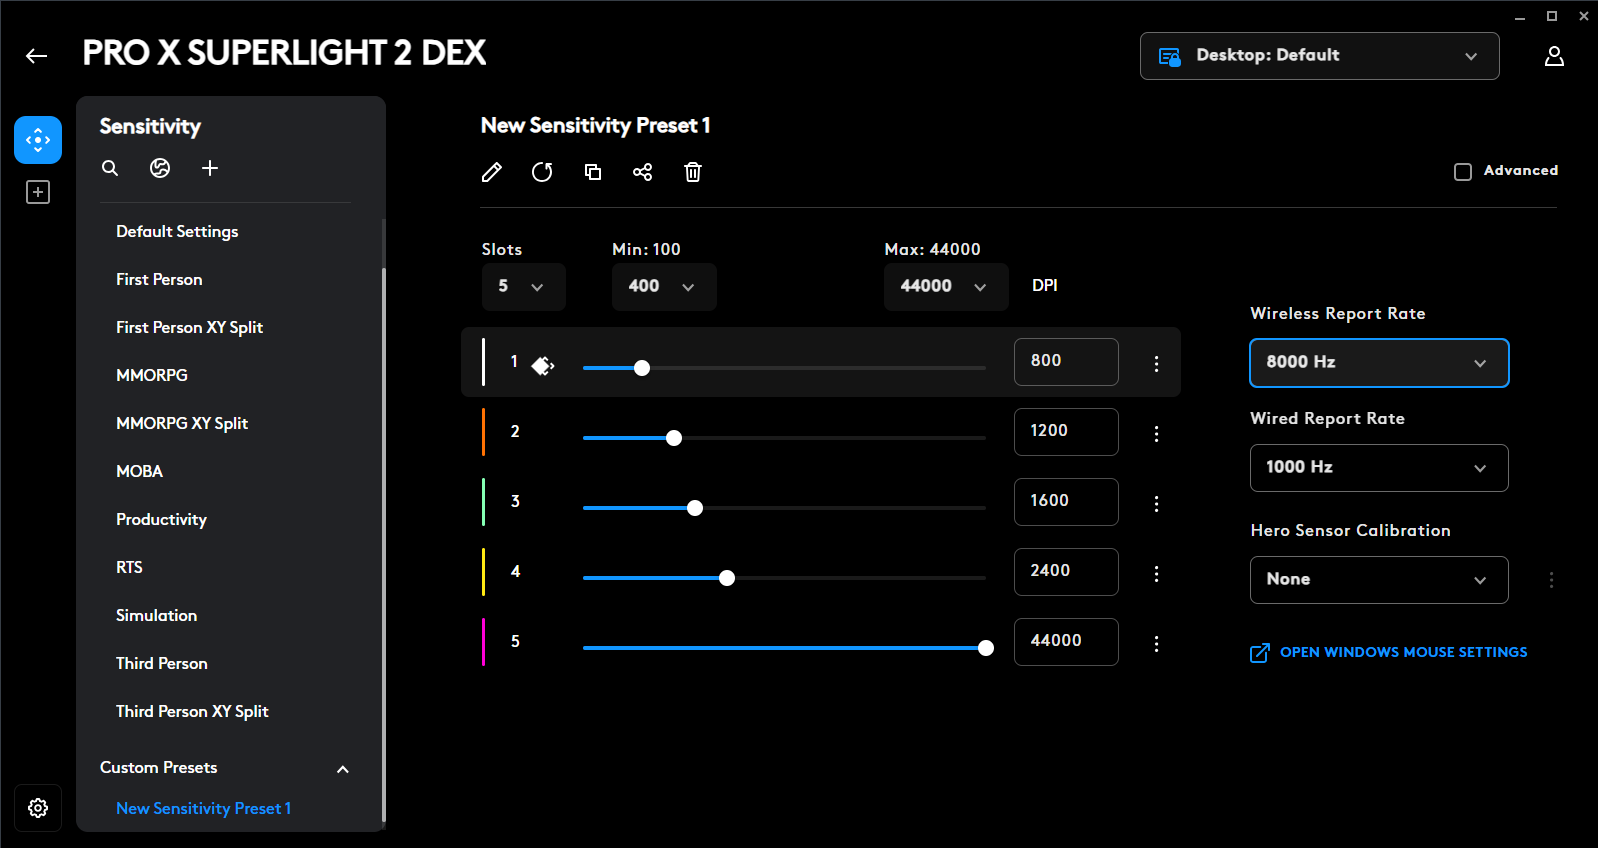Open more options for 800 DPI slot
Viewport: 1598px width, 848px height.
[x=1156, y=364]
